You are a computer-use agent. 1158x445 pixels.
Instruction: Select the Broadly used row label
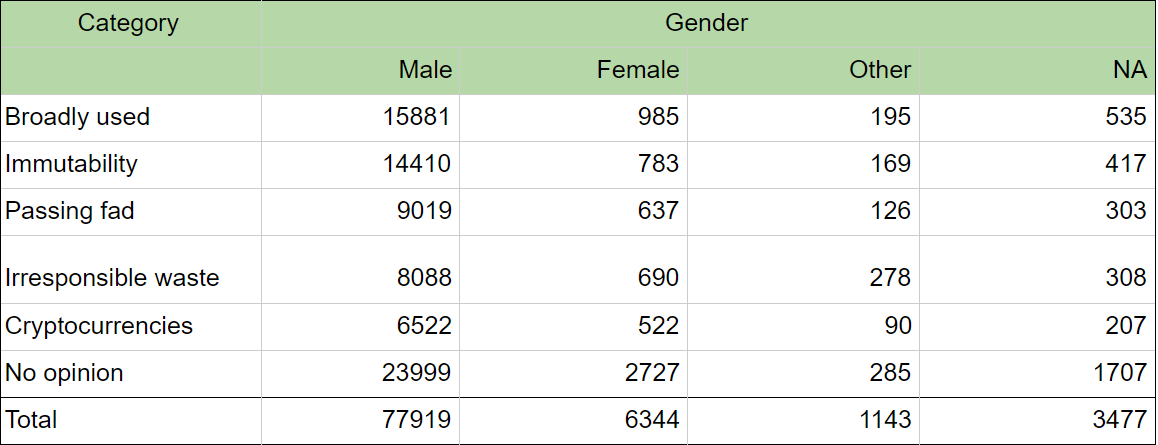coord(131,118)
